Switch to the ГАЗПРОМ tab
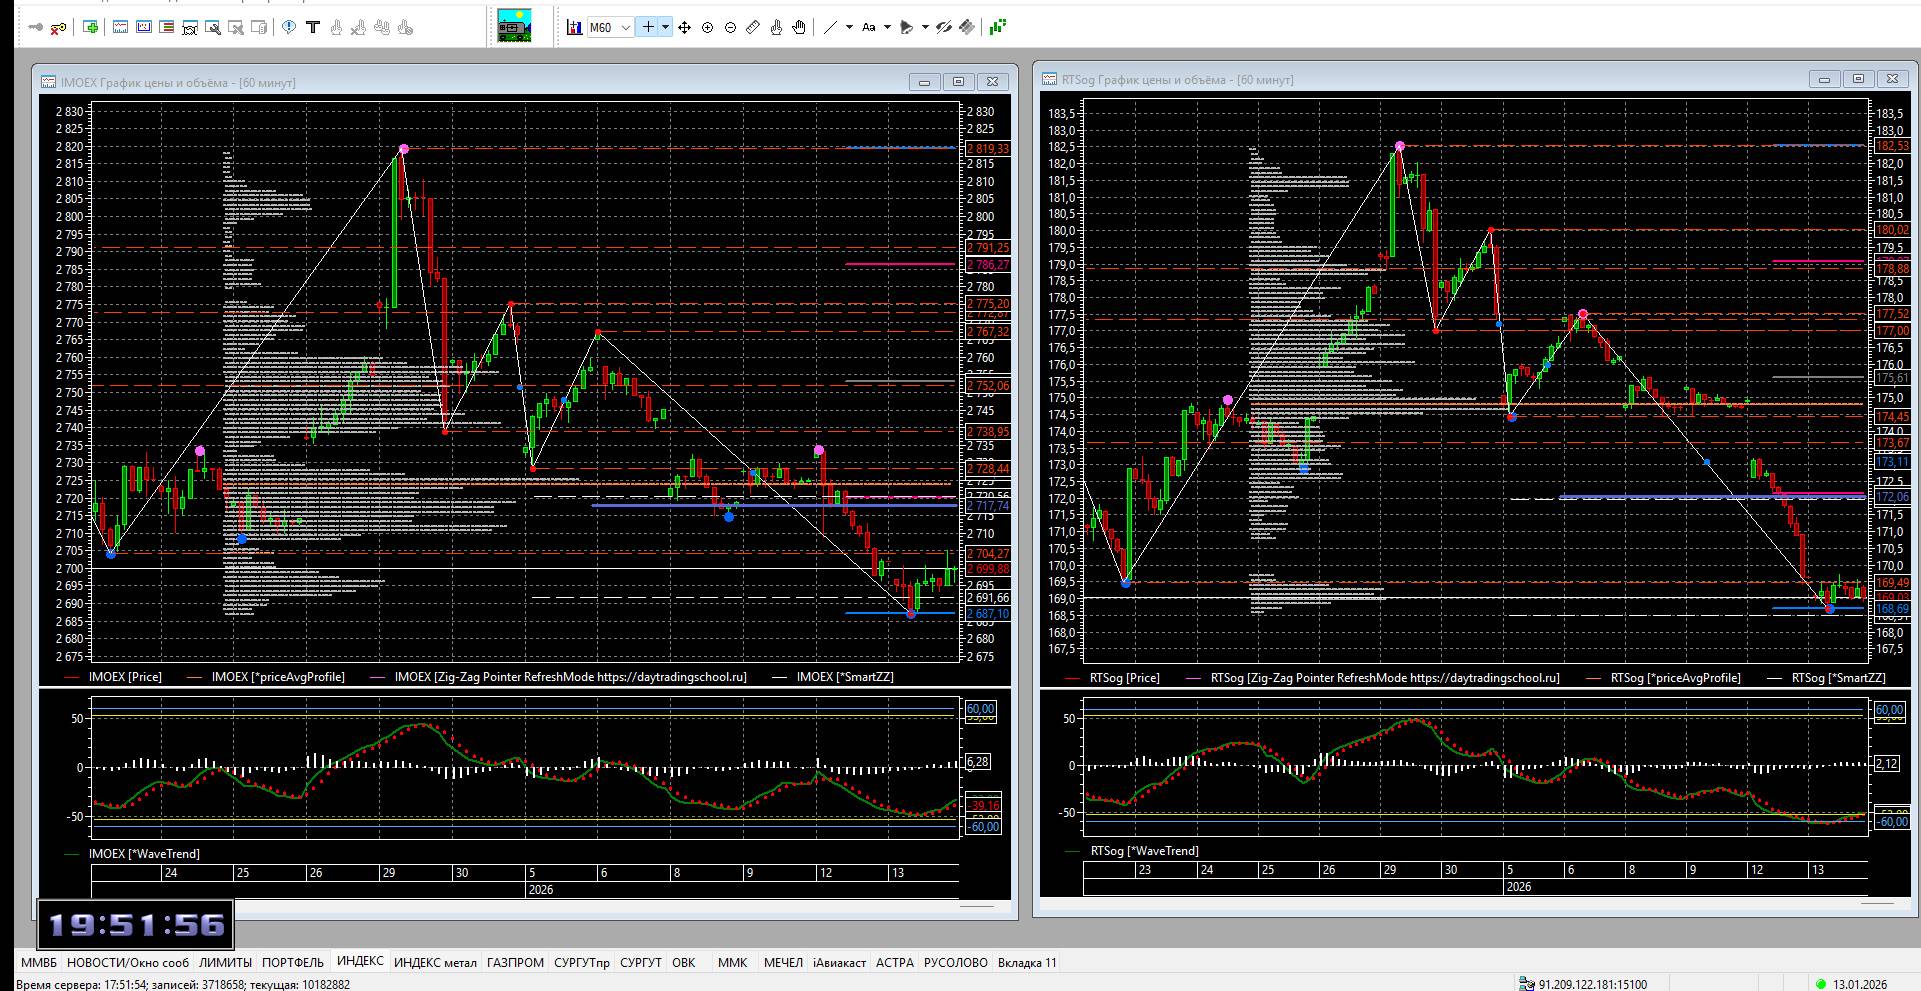 pyautogui.click(x=515, y=963)
